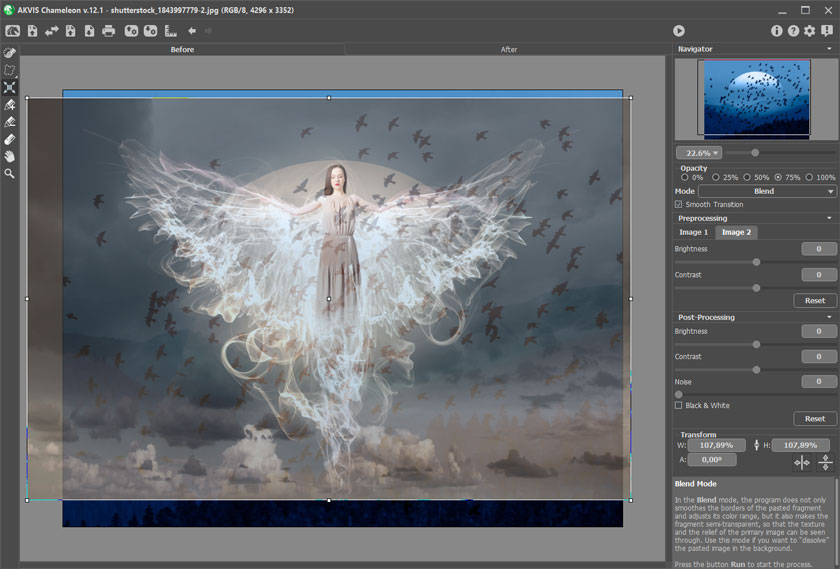Set Opacity to 100%

(809, 177)
